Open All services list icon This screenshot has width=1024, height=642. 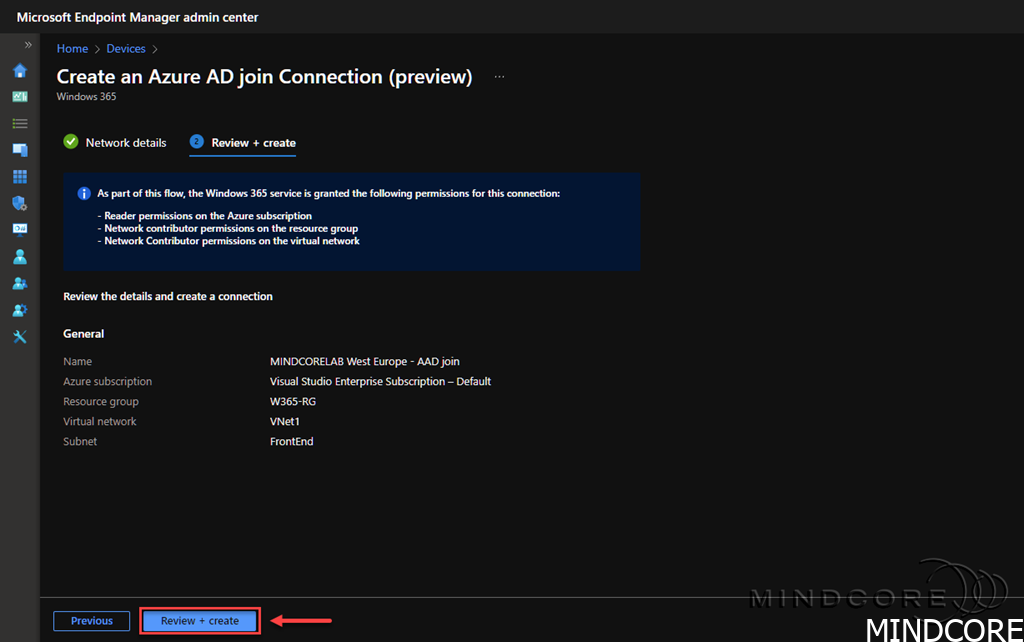[x=19, y=123]
